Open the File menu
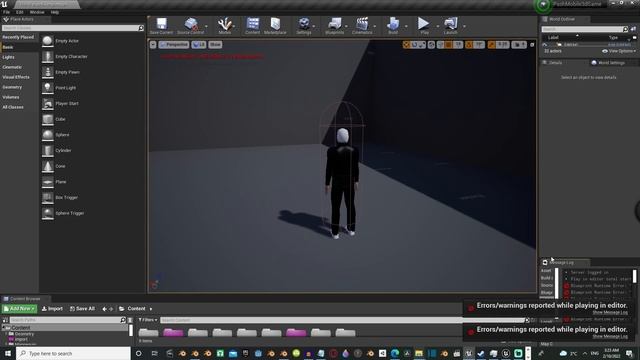Image resolution: width=640 pixels, height=360 pixels. tap(7, 12)
